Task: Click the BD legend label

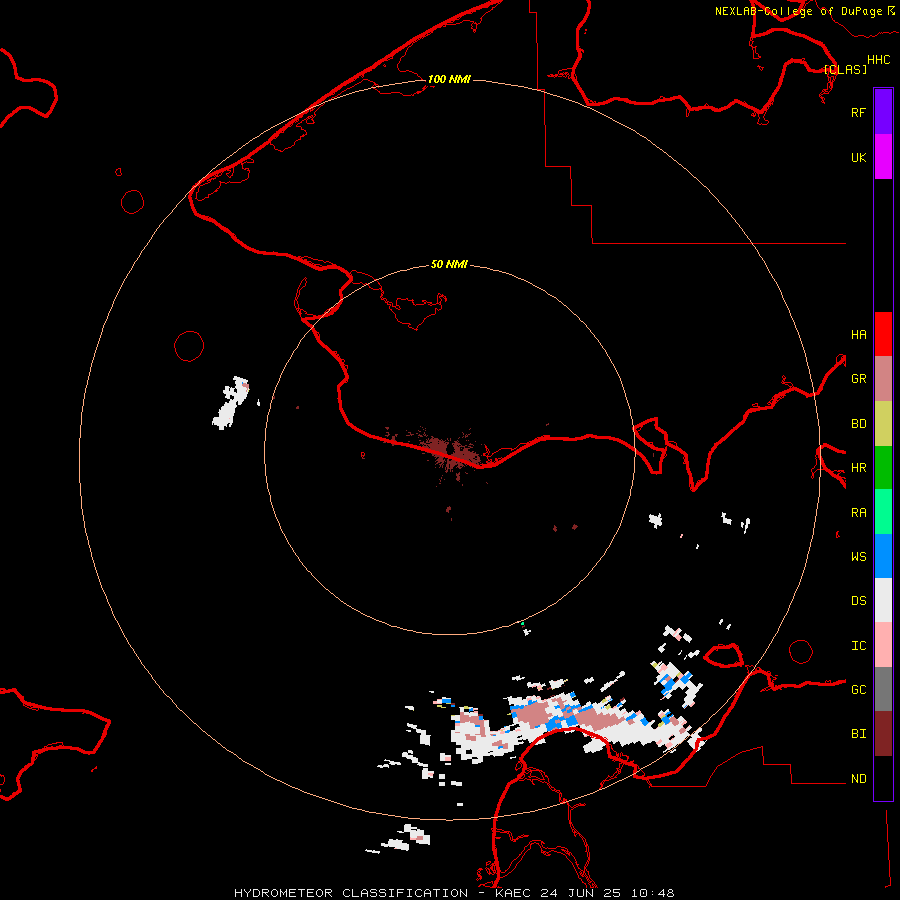Action: point(858,424)
